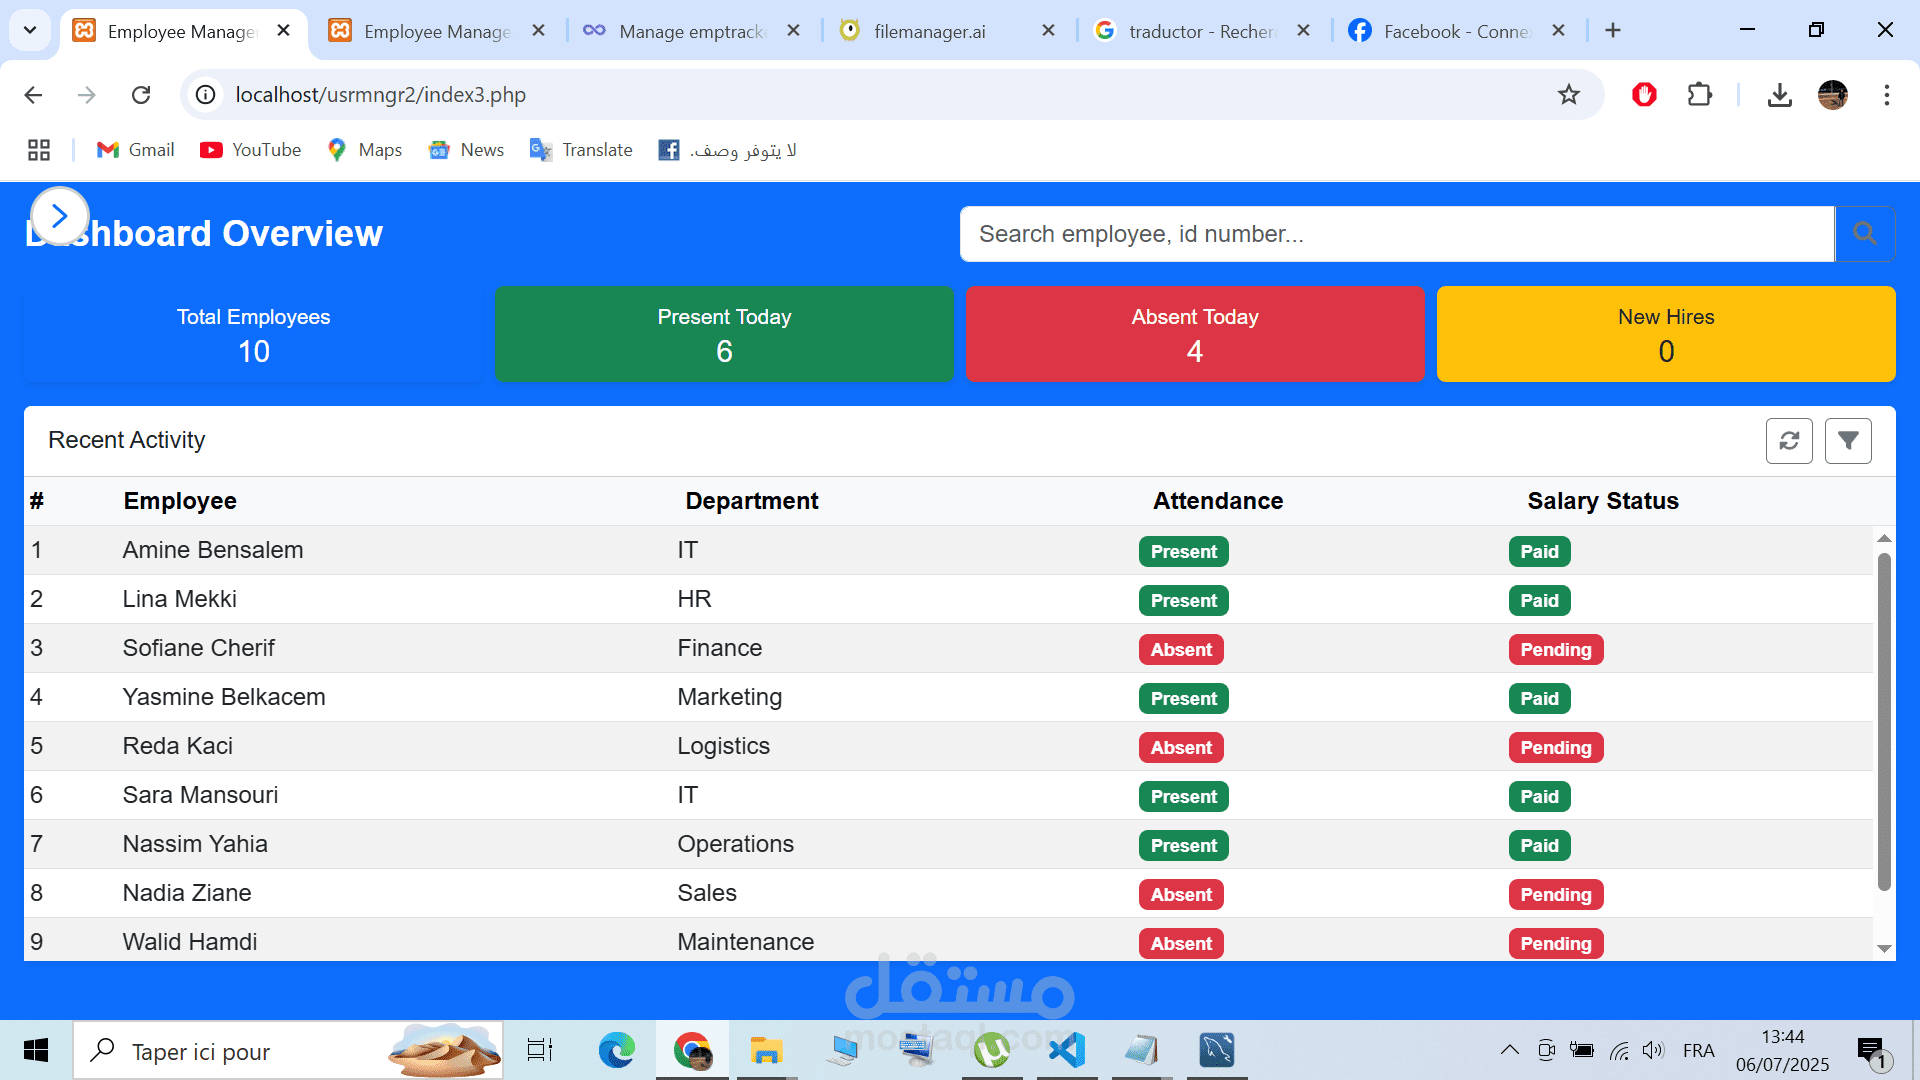Refresh the Recent Activity table

pos(1789,441)
